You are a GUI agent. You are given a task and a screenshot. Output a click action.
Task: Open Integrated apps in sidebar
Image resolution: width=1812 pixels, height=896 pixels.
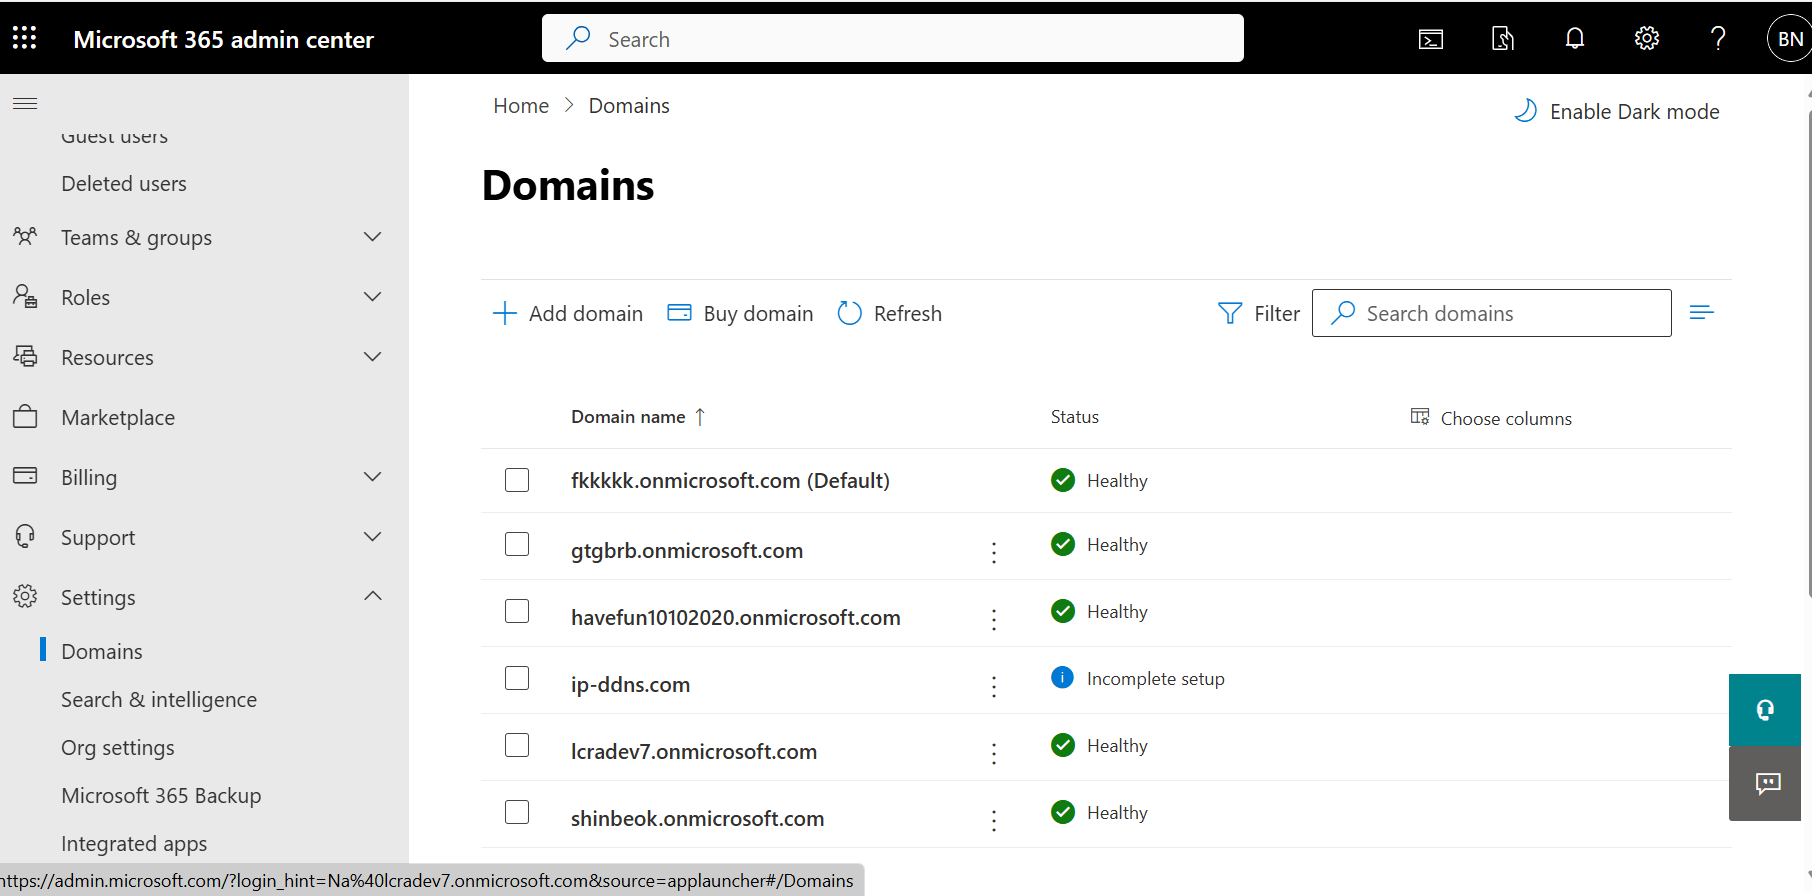pyautogui.click(x=134, y=844)
